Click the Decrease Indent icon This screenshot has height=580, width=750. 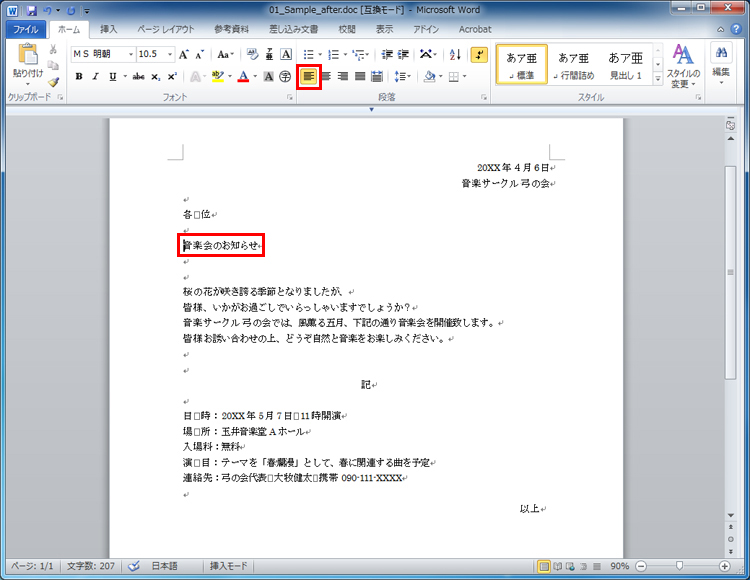pos(387,55)
